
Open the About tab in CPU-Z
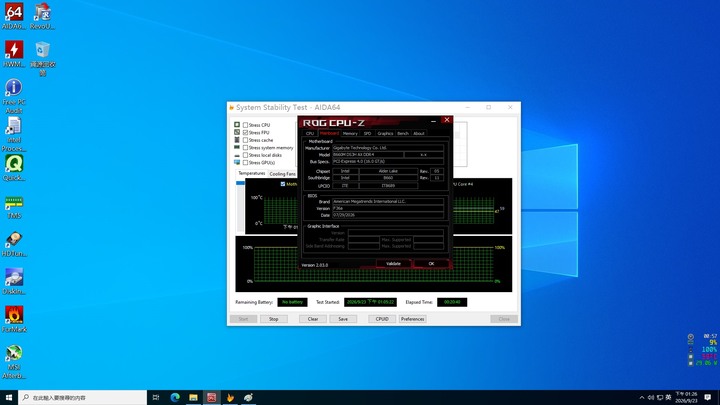click(x=419, y=133)
